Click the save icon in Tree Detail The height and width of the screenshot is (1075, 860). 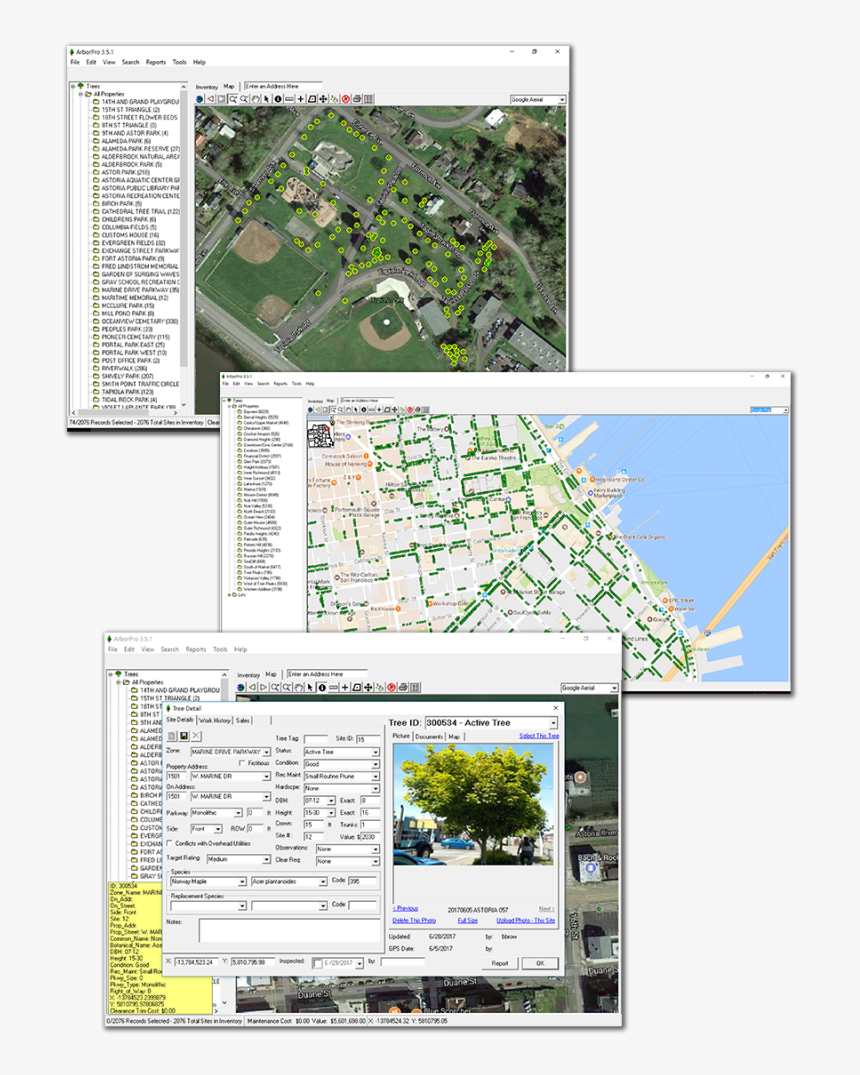183,736
